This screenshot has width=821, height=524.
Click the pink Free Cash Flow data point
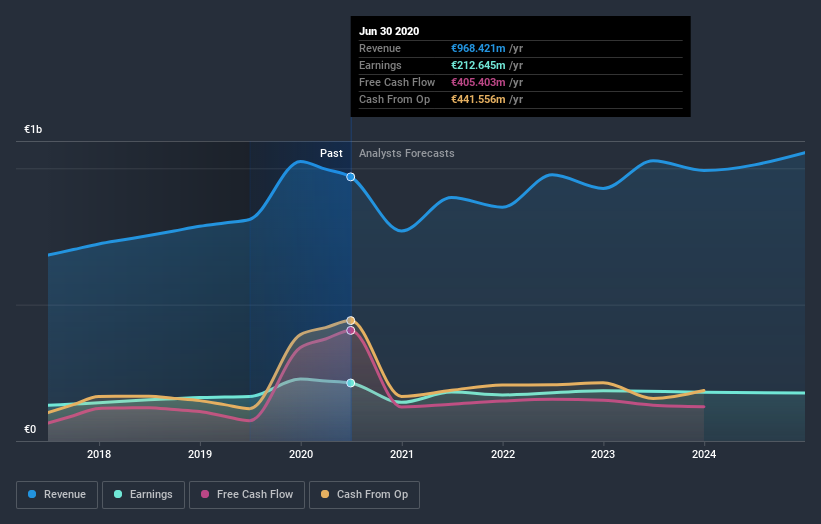351,330
